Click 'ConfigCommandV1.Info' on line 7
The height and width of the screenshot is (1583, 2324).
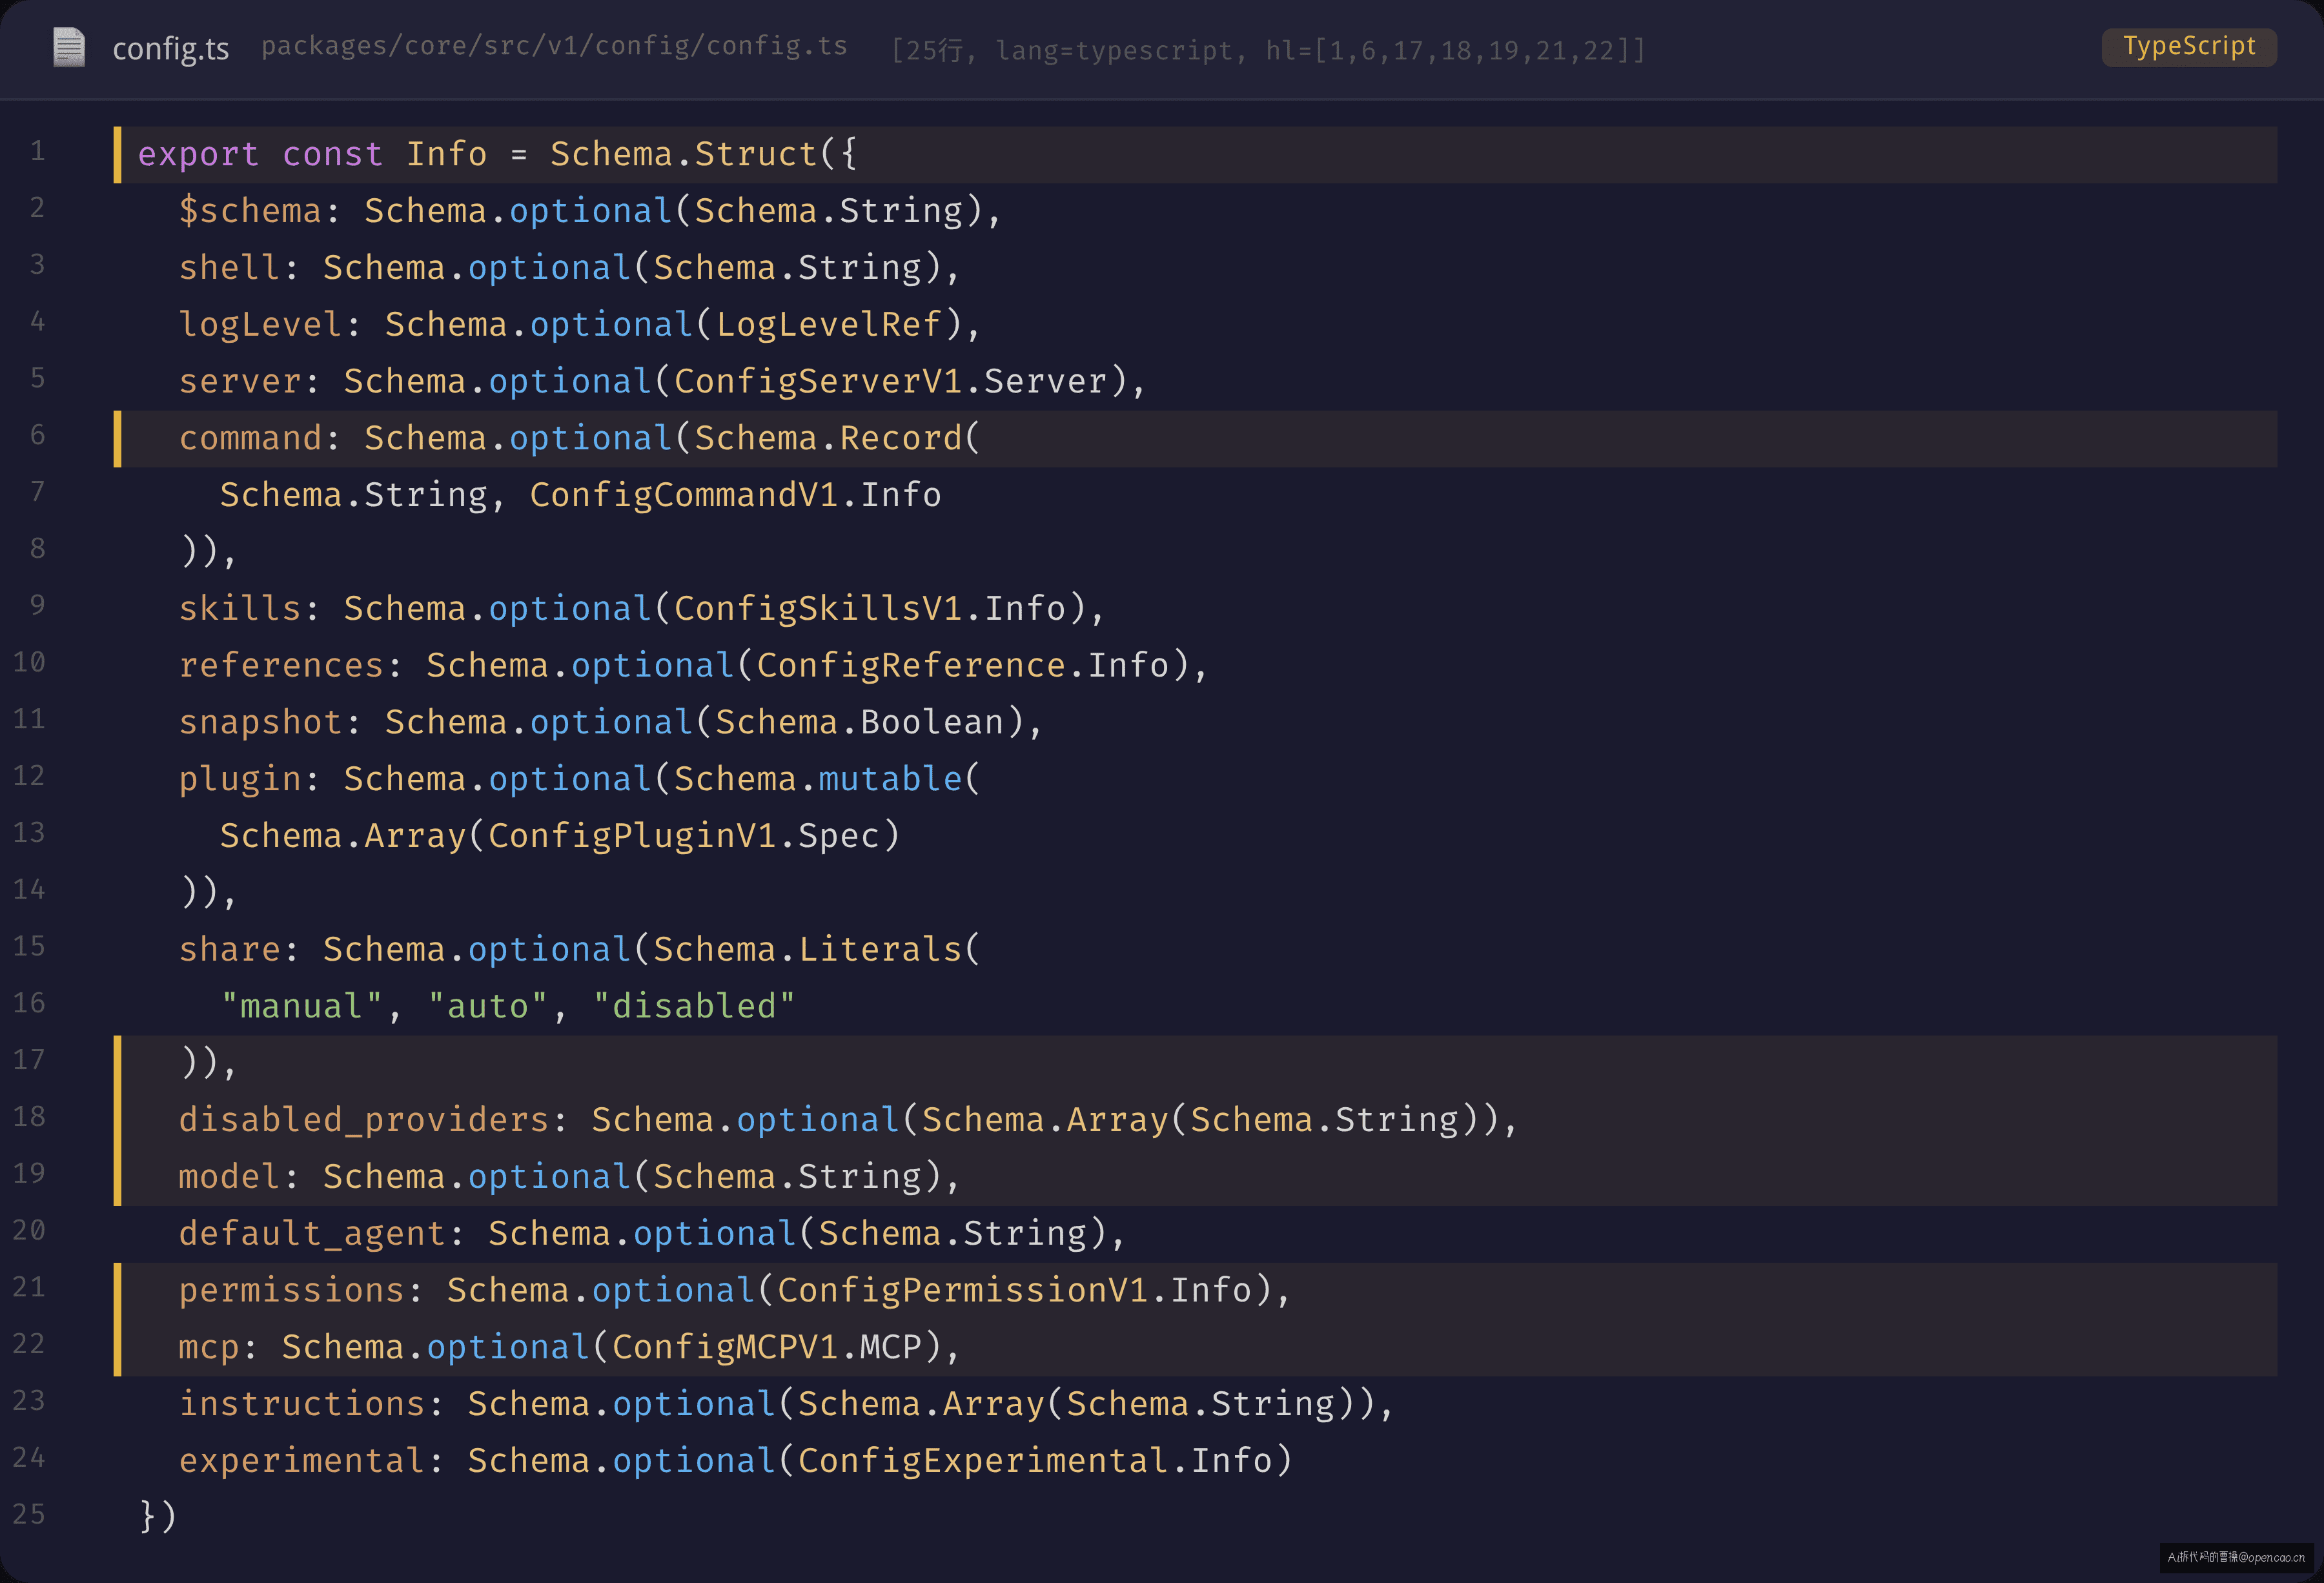735,495
